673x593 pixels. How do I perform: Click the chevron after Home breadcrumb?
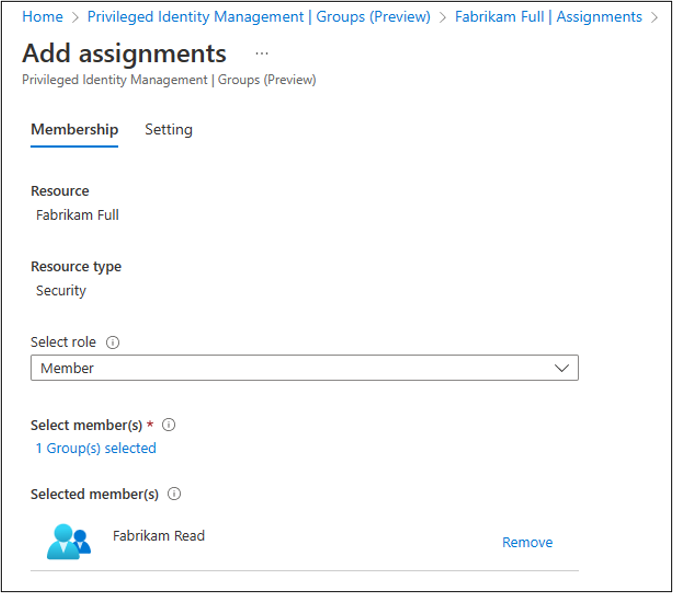(75, 17)
